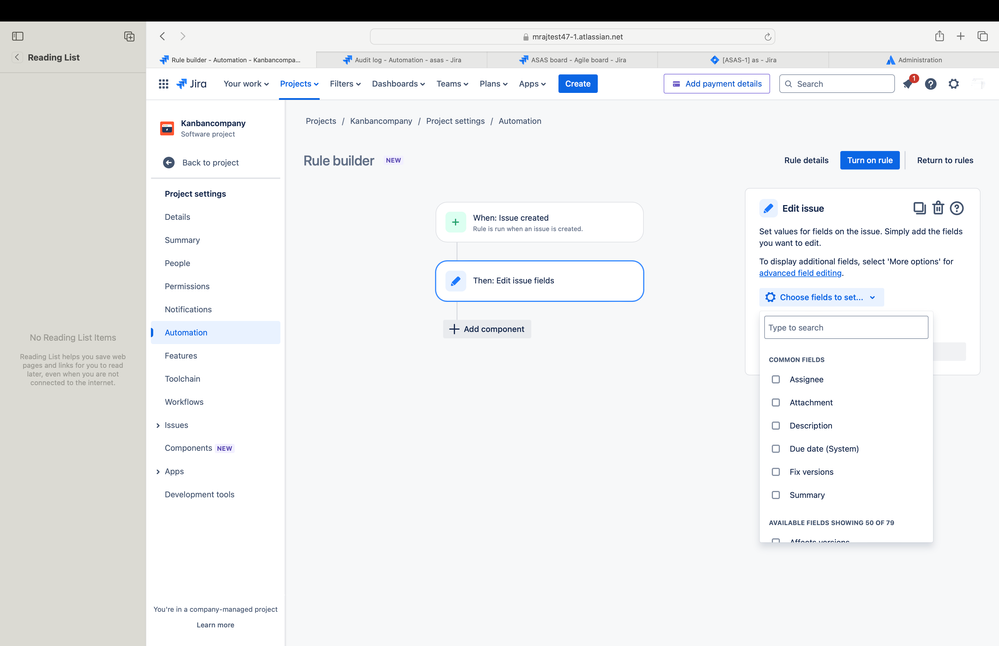Screen dimensions: 999x646
Task: Click Add payment details button
Action: pos(717,83)
